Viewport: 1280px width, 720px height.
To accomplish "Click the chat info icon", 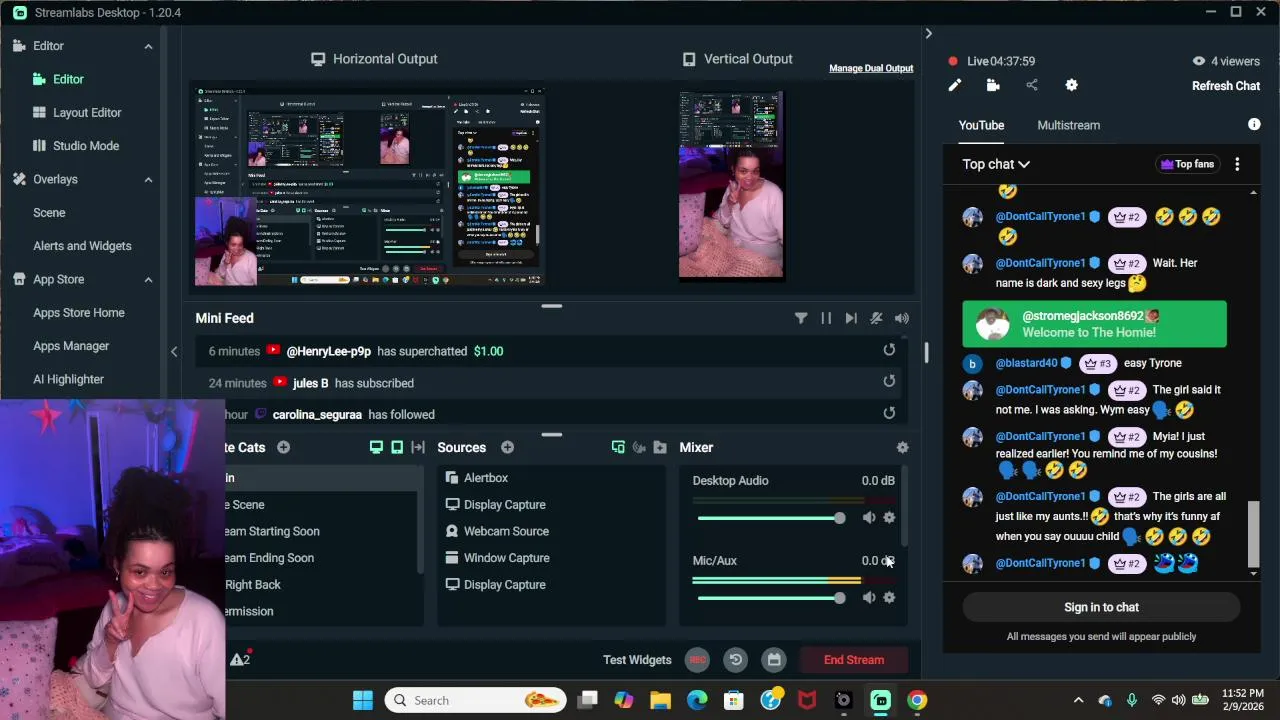I will 1254,125.
